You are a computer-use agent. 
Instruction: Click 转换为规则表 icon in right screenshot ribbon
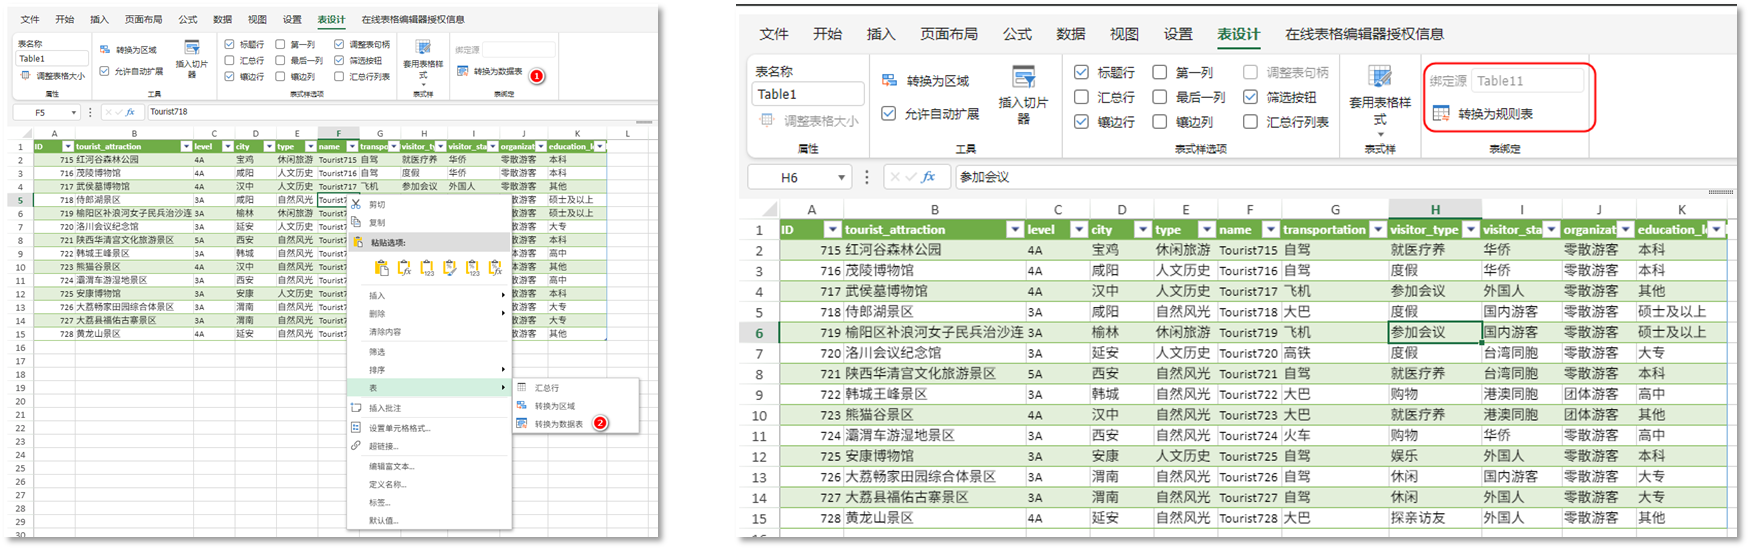1441,114
